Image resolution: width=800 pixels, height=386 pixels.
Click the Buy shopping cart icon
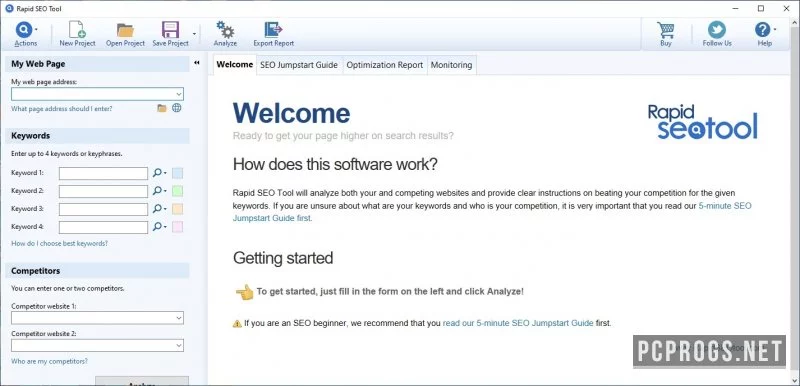pos(666,30)
